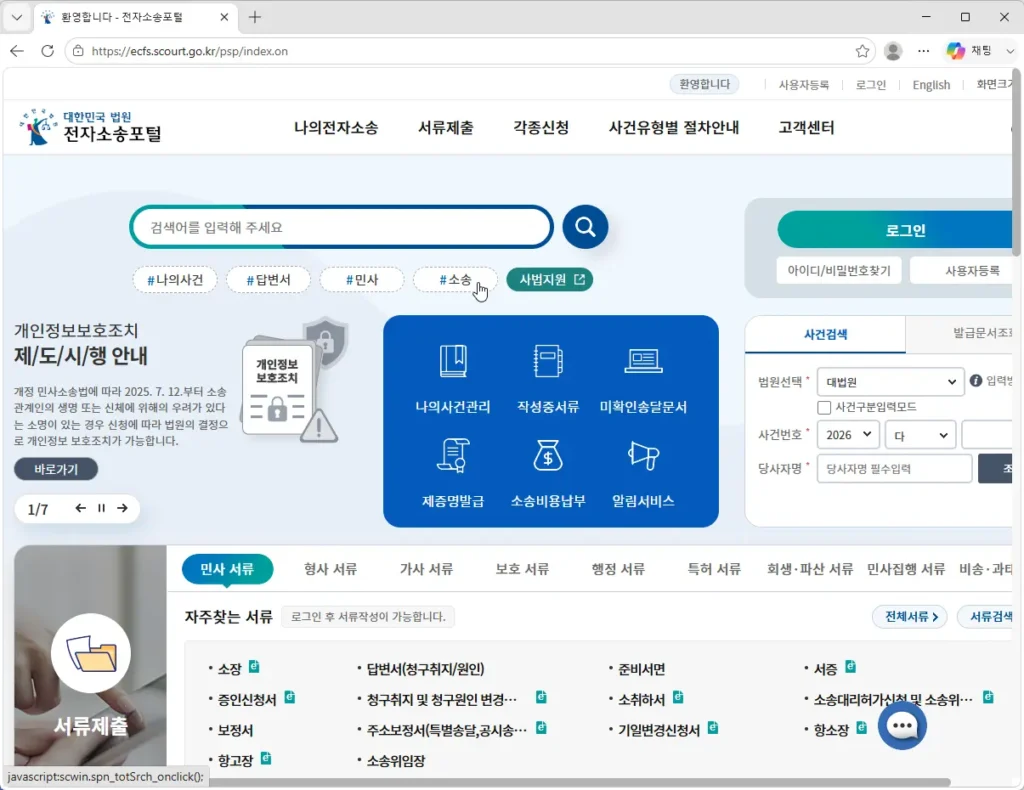The height and width of the screenshot is (790, 1024).
Task: Click browser back arrow
Action: point(17,51)
